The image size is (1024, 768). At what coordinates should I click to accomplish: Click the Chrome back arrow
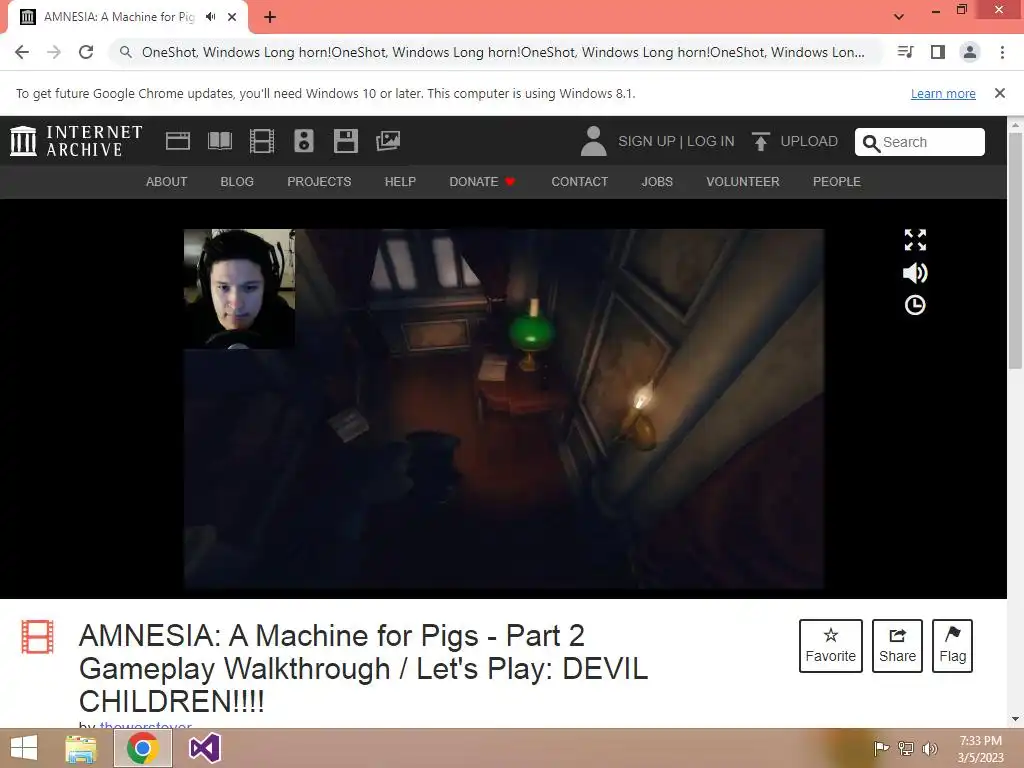[x=22, y=52]
